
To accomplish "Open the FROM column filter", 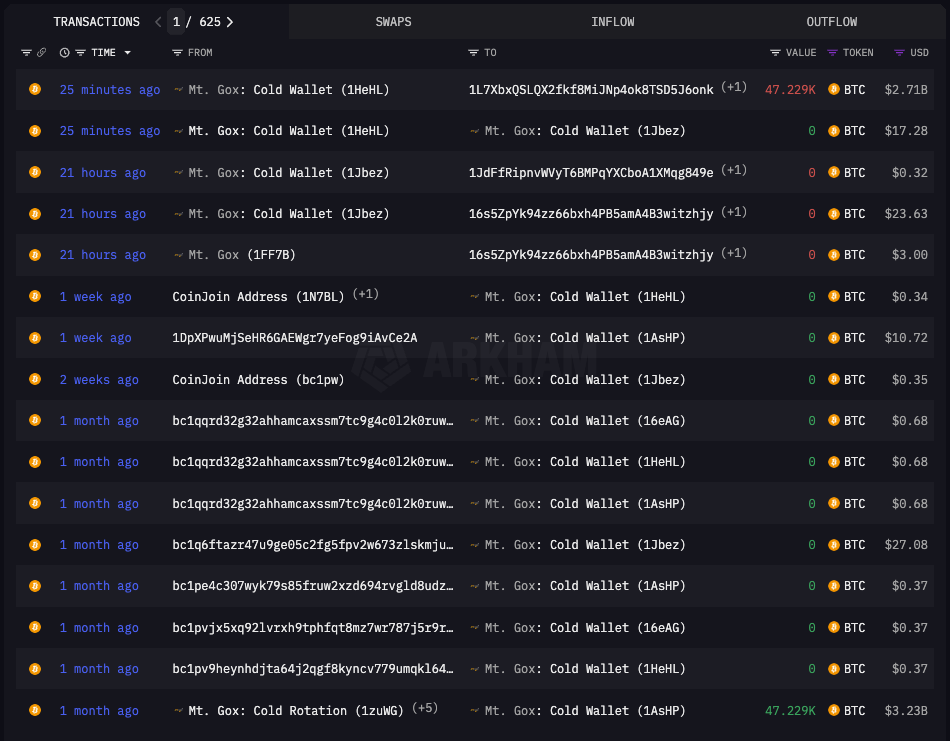I will pyautogui.click(x=178, y=53).
